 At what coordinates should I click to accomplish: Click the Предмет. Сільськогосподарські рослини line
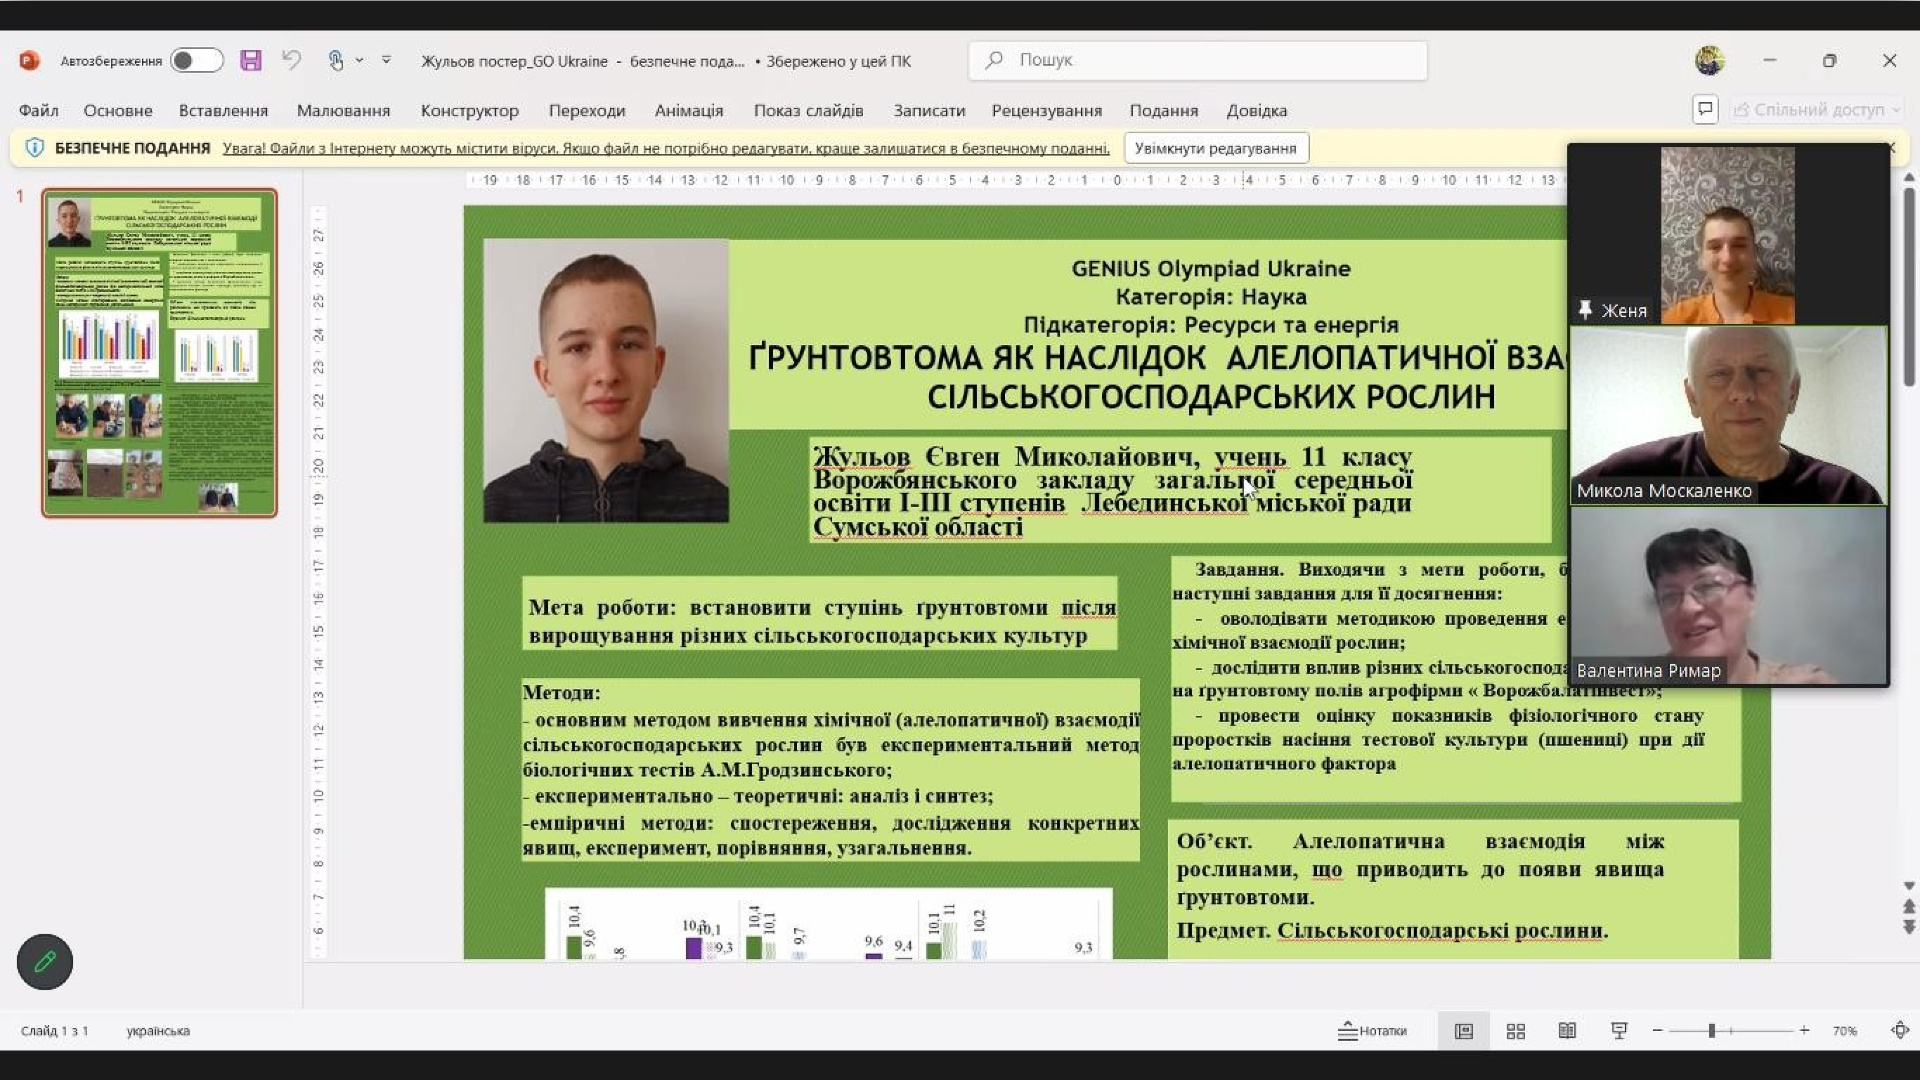pos(1392,930)
